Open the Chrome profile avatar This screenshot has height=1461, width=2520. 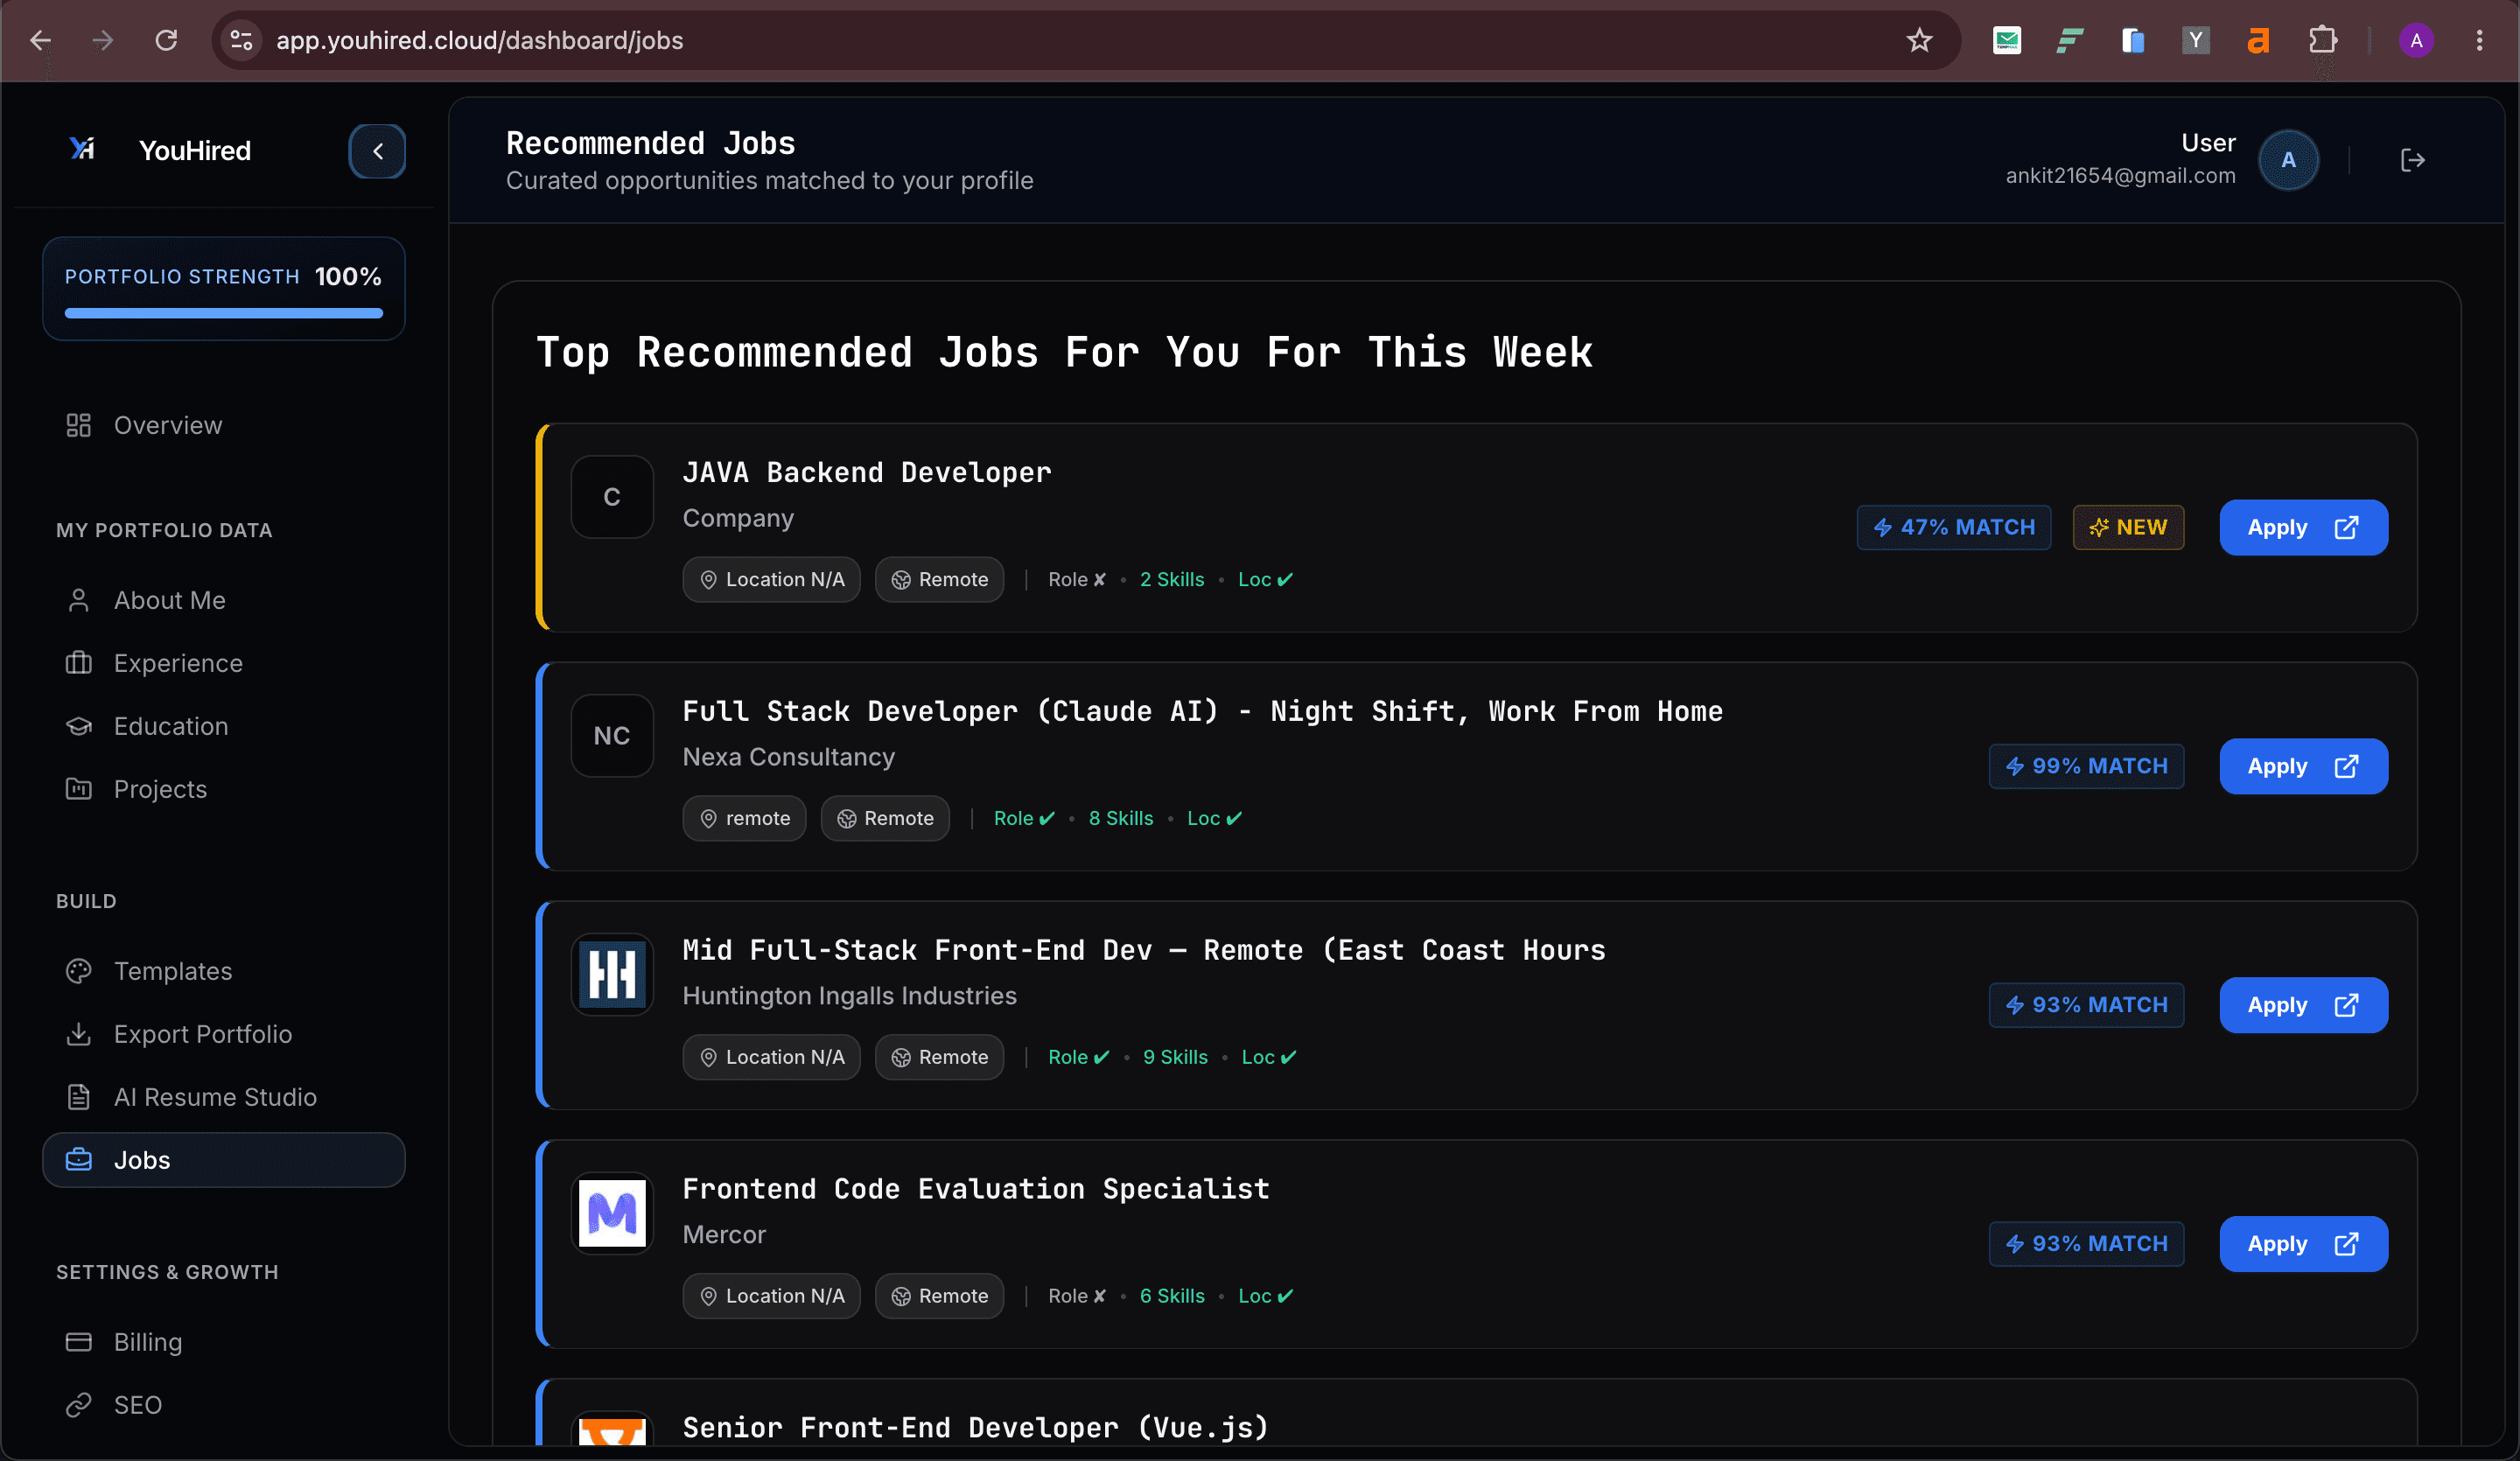(x=2416, y=40)
